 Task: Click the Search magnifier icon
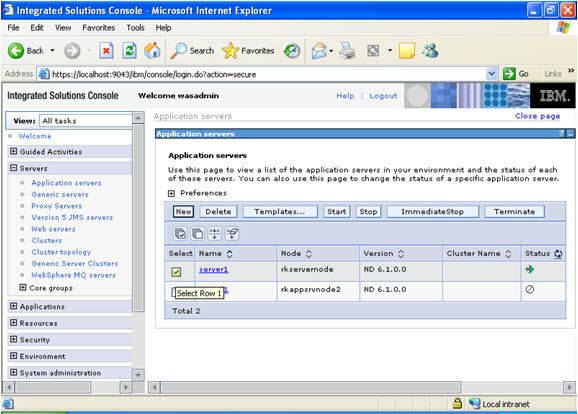pyautogui.click(x=178, y=51)
